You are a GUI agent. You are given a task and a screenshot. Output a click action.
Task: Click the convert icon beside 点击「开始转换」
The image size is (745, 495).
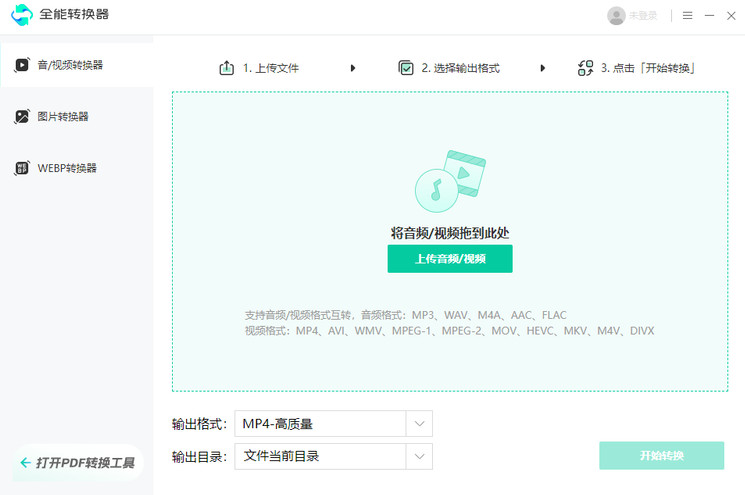(586, 68)
